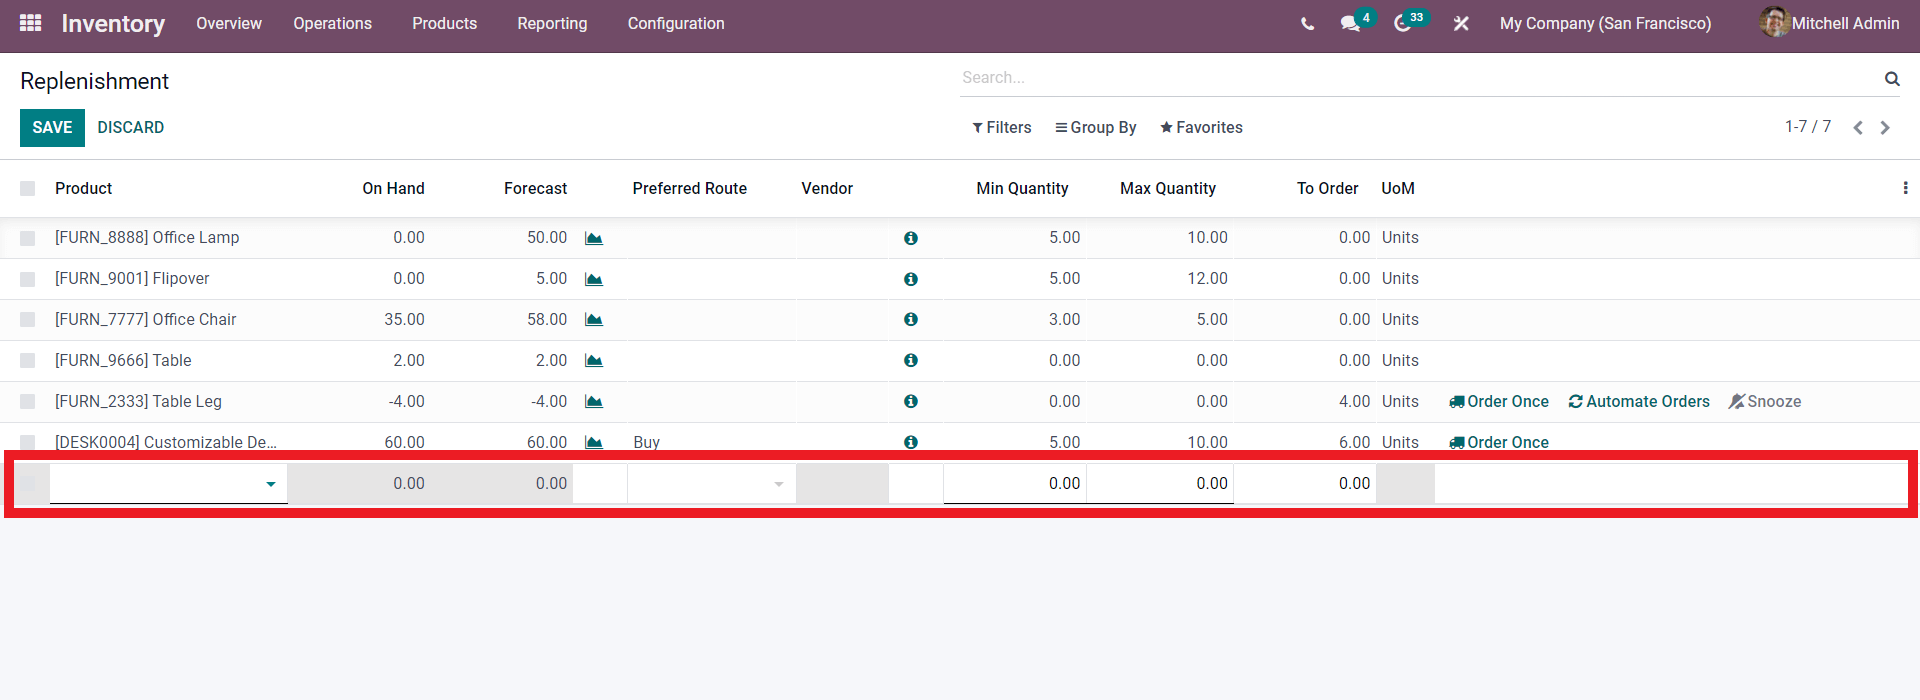Click Office Lamp max quantity 10.00
This screenshot has width=1920, height=700.
pos(1207,237)
